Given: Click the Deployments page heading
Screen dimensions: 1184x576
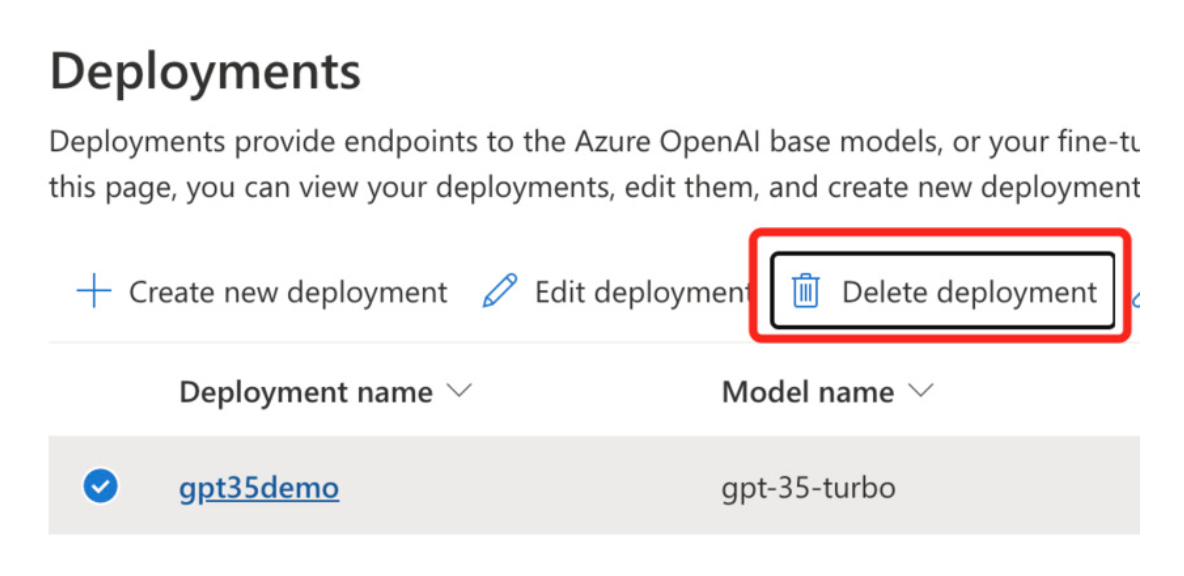Looking at the screenshot, I should click(x=205, y=72).
